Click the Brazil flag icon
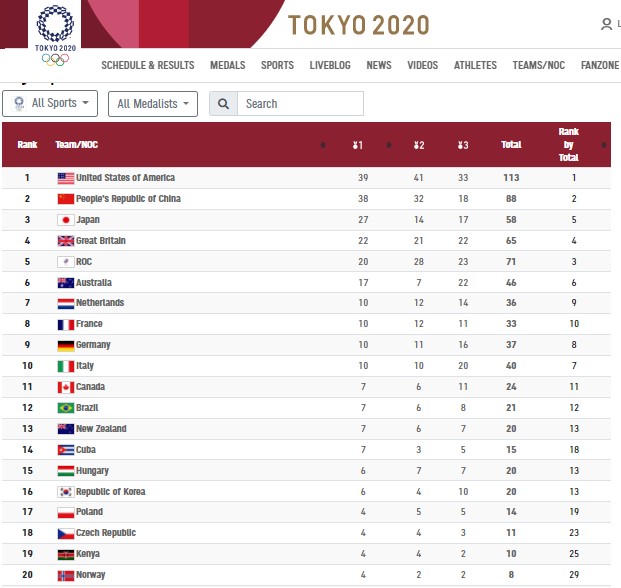 [66, 408]
